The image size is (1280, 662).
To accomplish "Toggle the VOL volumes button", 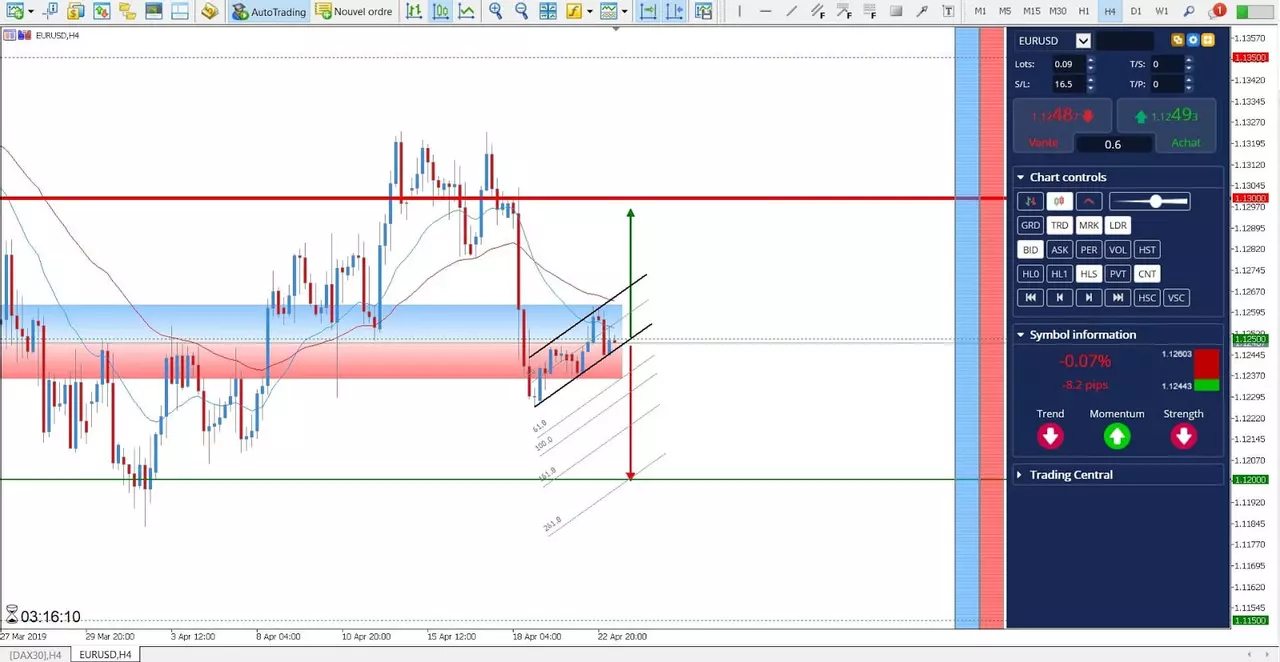I will (1118, 250).
